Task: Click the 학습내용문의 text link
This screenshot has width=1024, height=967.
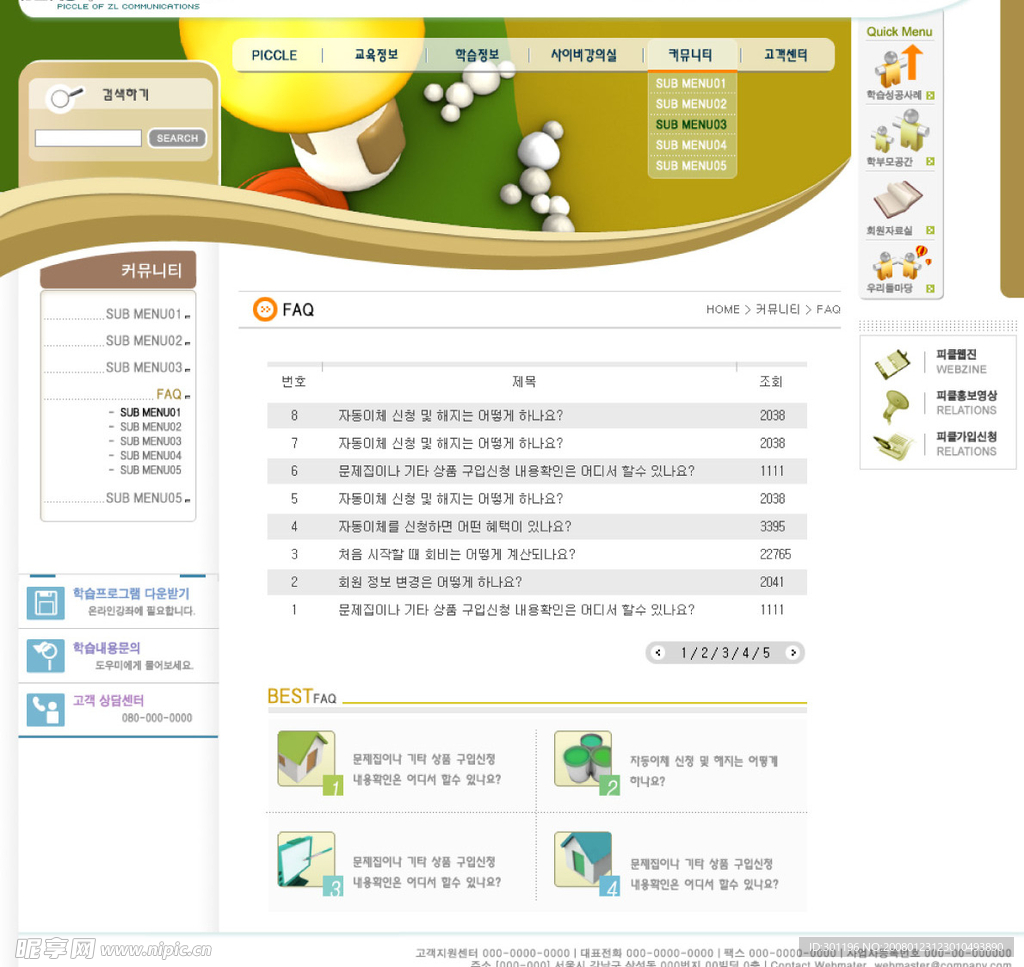Action: pyautogui.click(x=106, y=648)
